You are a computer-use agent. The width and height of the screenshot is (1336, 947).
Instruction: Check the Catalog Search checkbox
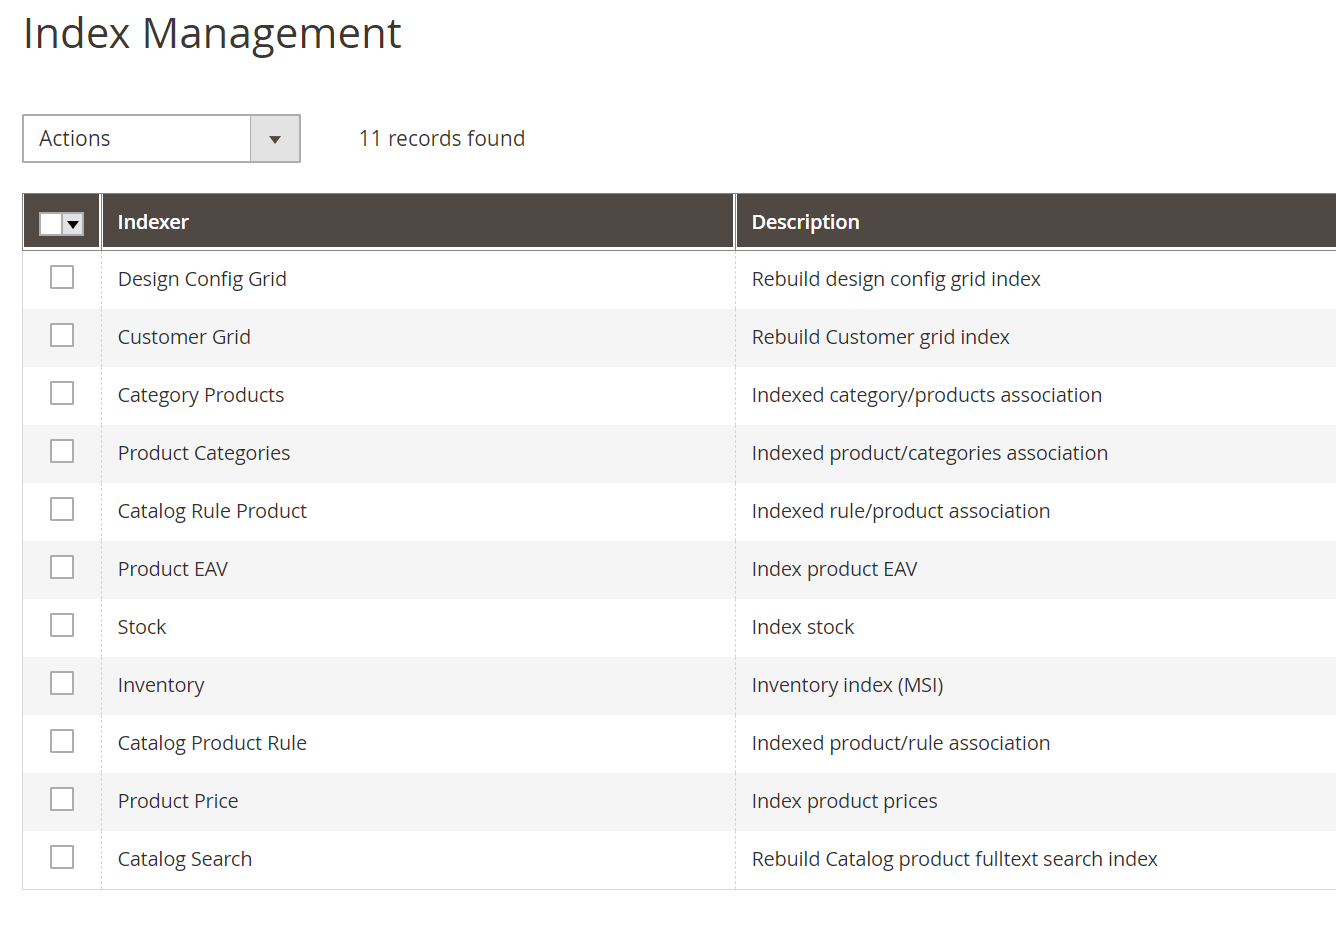click(x=62, y=857)
